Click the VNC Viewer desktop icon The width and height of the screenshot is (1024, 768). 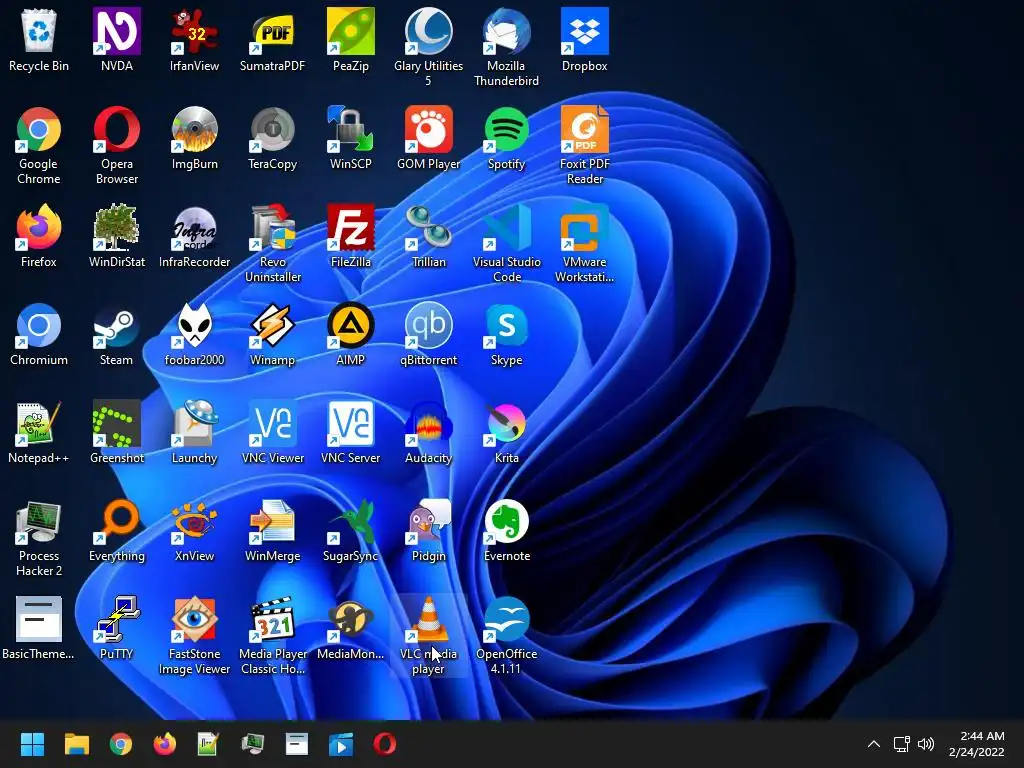pyautogui.click(x=272, y=423)
